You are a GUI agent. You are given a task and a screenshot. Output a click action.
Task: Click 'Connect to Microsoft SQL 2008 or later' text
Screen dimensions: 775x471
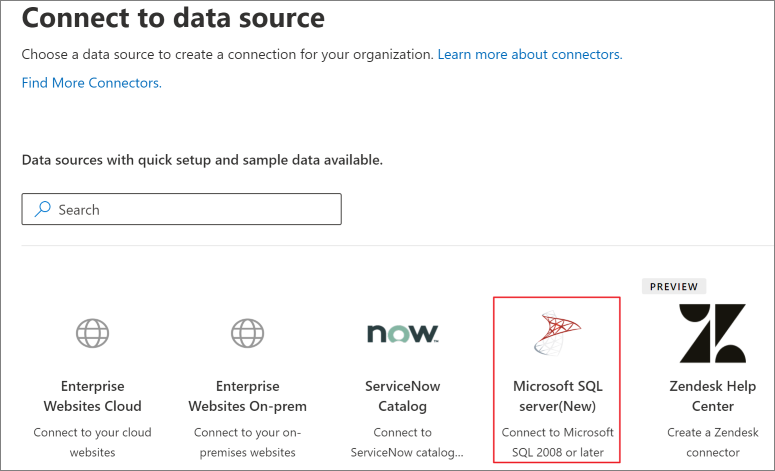pyautogui.click(x=558, y=442)
